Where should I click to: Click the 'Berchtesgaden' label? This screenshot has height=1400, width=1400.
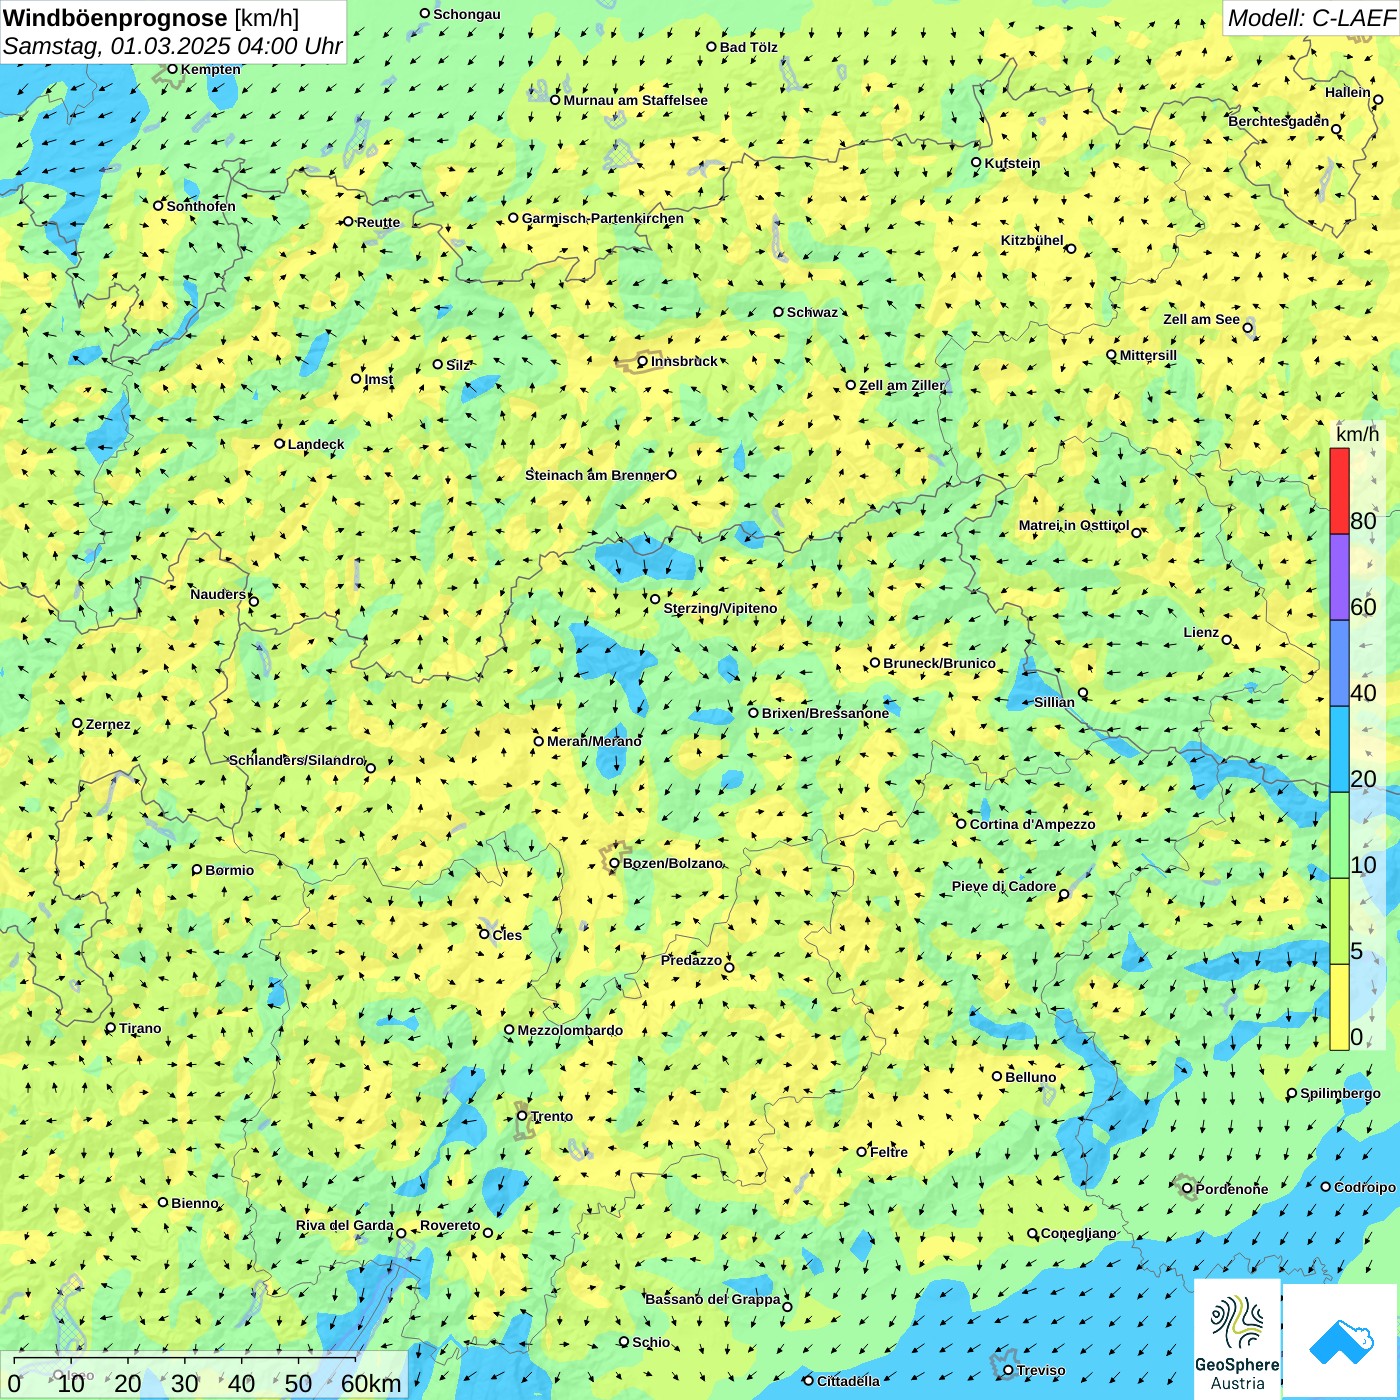coord(1279,121)
